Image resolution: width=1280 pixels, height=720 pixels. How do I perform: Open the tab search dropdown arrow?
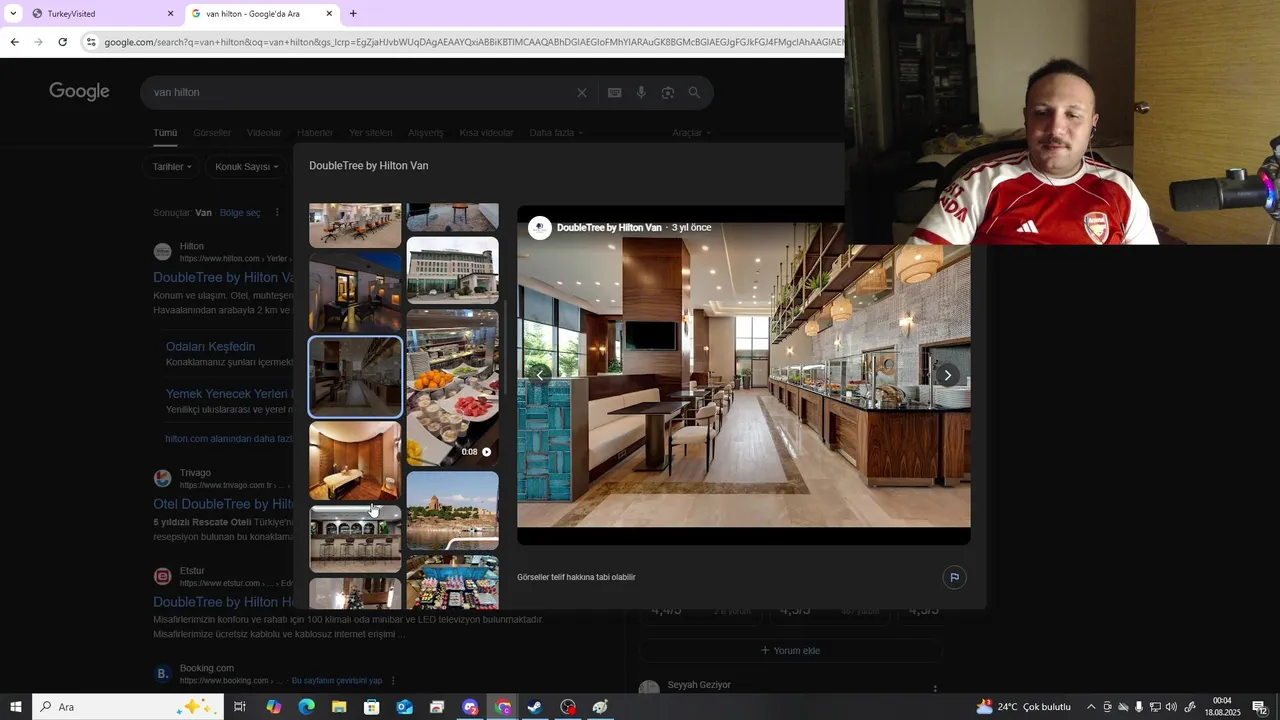coord(13,14)
